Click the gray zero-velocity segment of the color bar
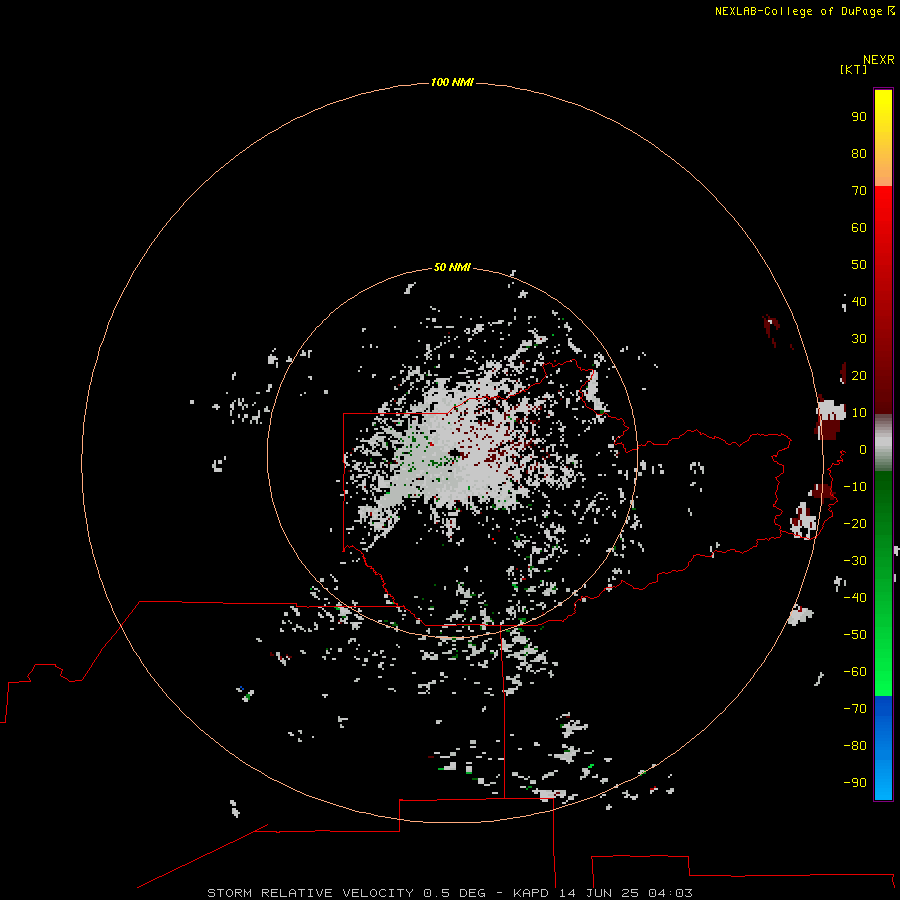900x900 pixels. click(883, 443)
